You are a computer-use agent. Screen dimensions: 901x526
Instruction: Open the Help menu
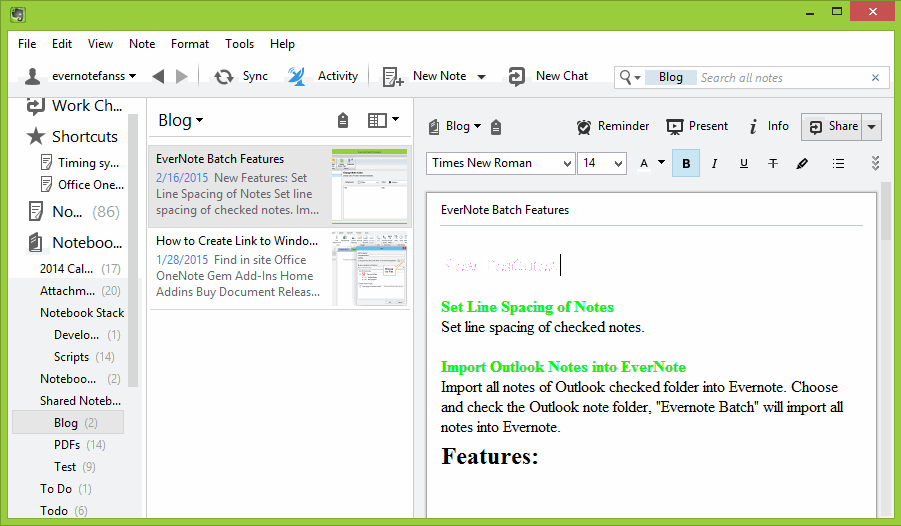pos(282,44)
